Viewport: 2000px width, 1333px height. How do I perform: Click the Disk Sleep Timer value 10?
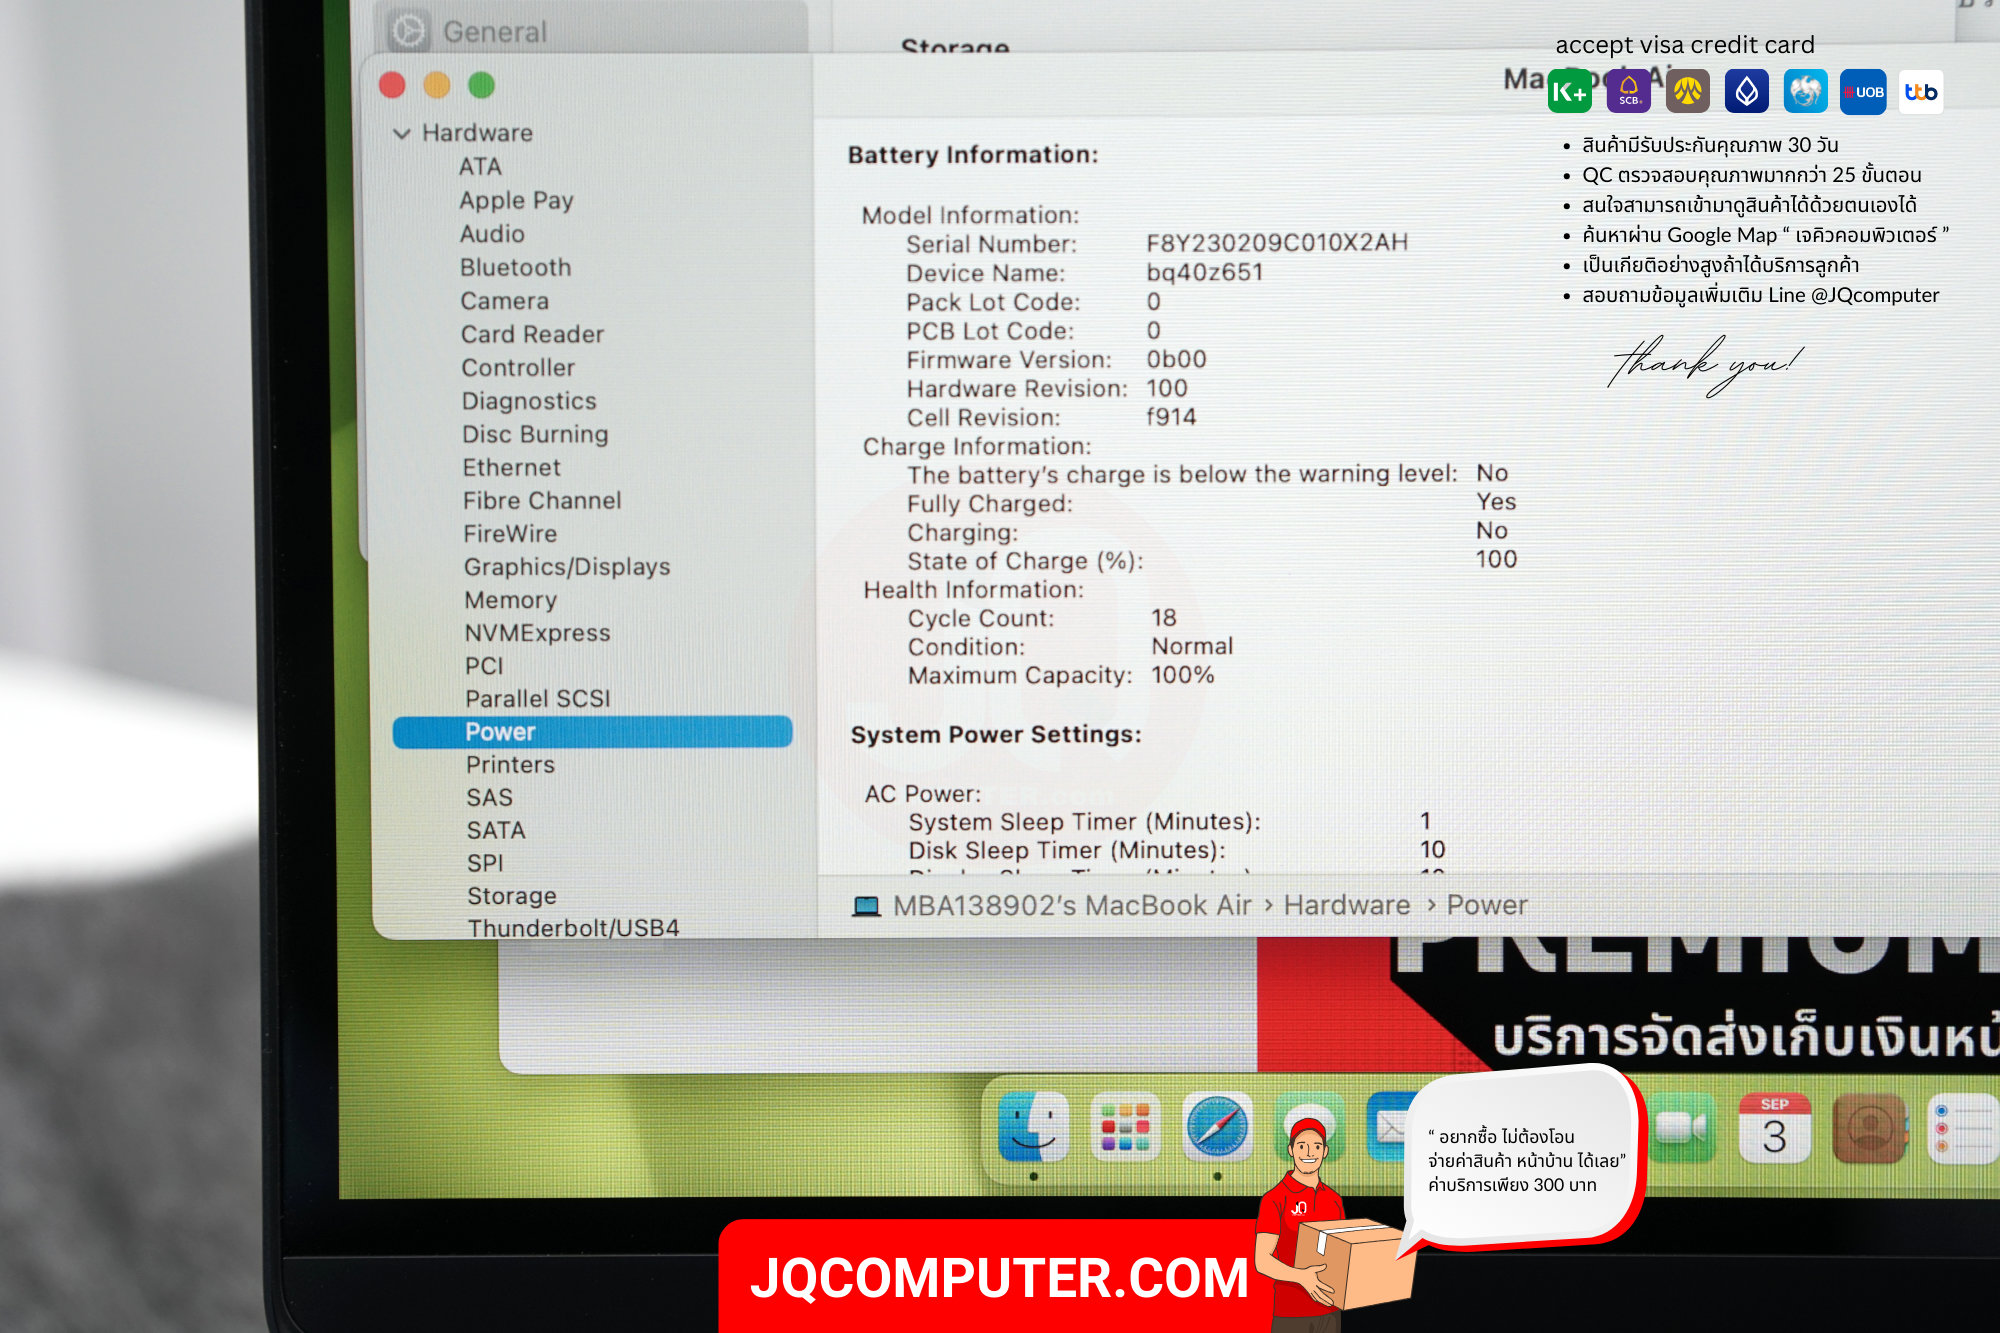click(1433, 849)
